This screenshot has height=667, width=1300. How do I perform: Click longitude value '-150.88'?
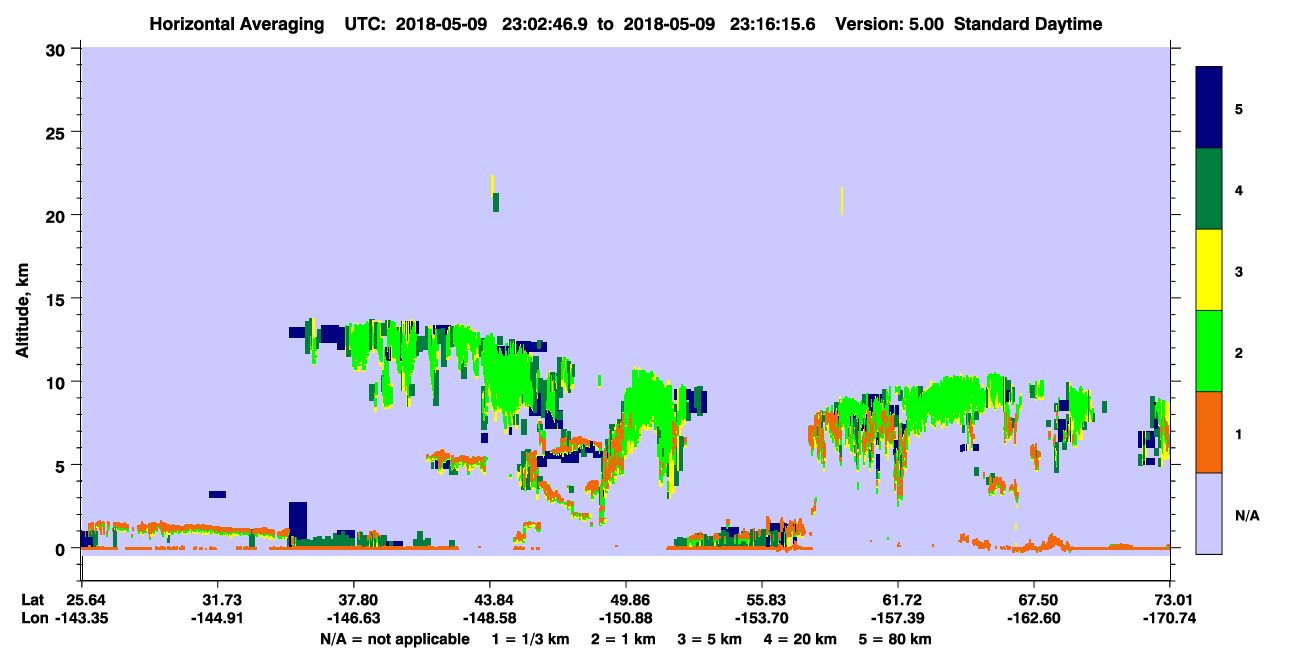626,617
